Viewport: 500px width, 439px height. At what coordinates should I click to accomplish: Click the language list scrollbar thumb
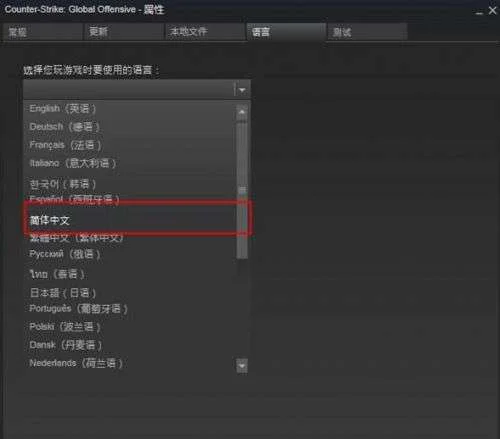pyautogui.click(x=242, y=190)
